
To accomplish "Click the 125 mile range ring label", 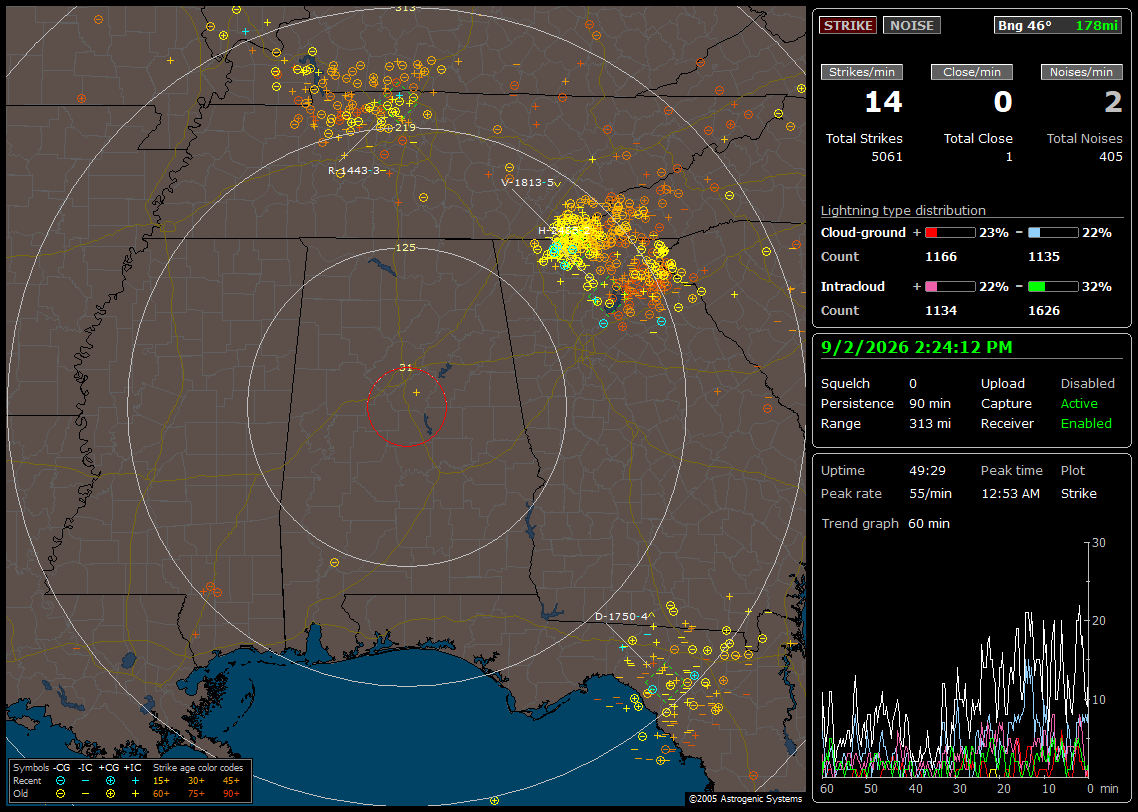I will tap(406, 247).
